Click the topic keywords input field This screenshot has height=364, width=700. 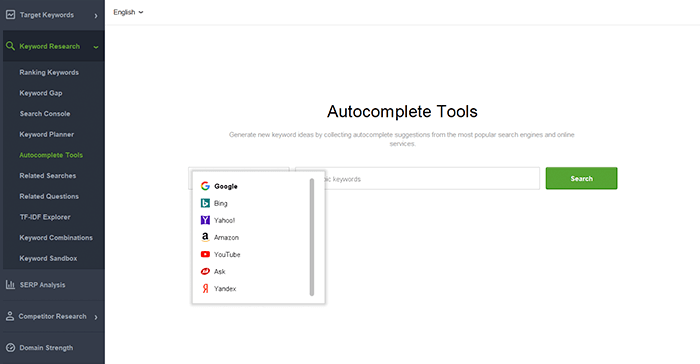coord(417,179)
